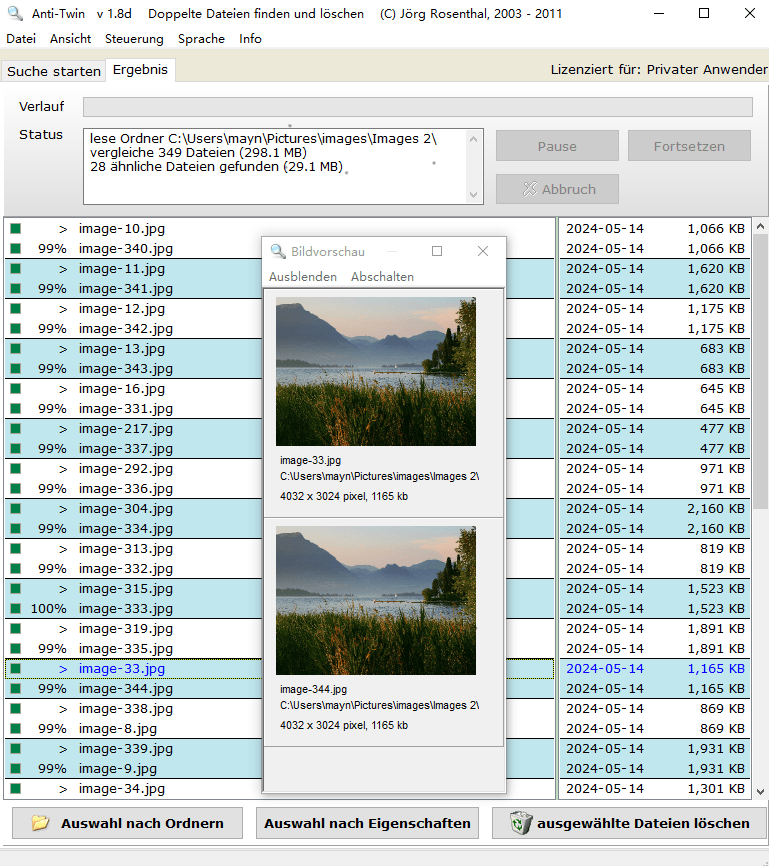The image size is (769, 866).
Task: Switch to the Suche starten tab
Action: tap(54, 71)
